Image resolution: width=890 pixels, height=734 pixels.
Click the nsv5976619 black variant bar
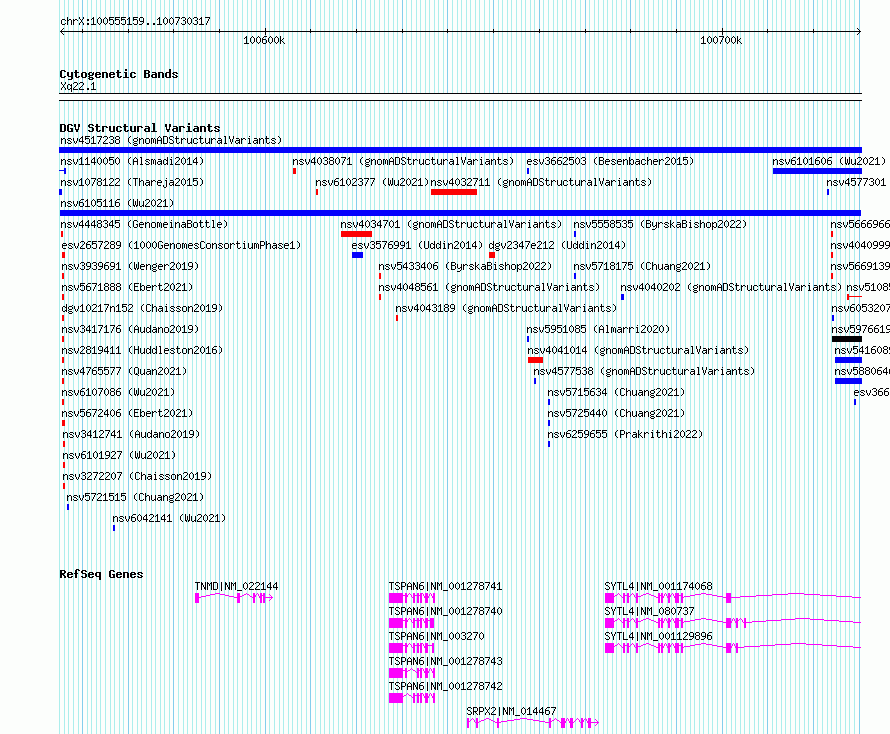tap(847, 339)
